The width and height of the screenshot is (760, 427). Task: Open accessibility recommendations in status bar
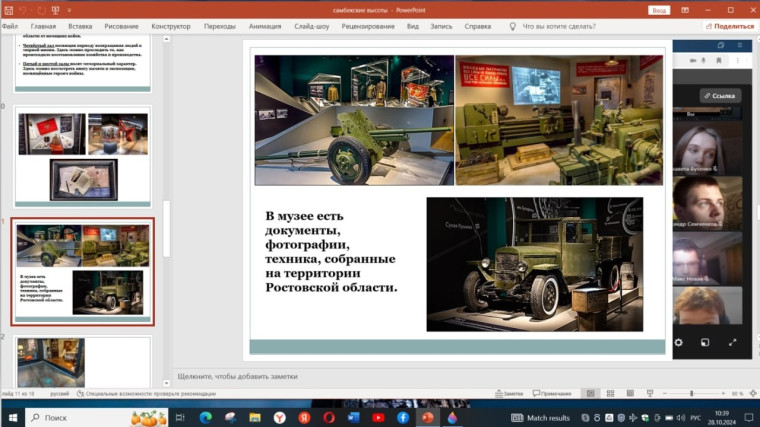[x=146, y=394]
